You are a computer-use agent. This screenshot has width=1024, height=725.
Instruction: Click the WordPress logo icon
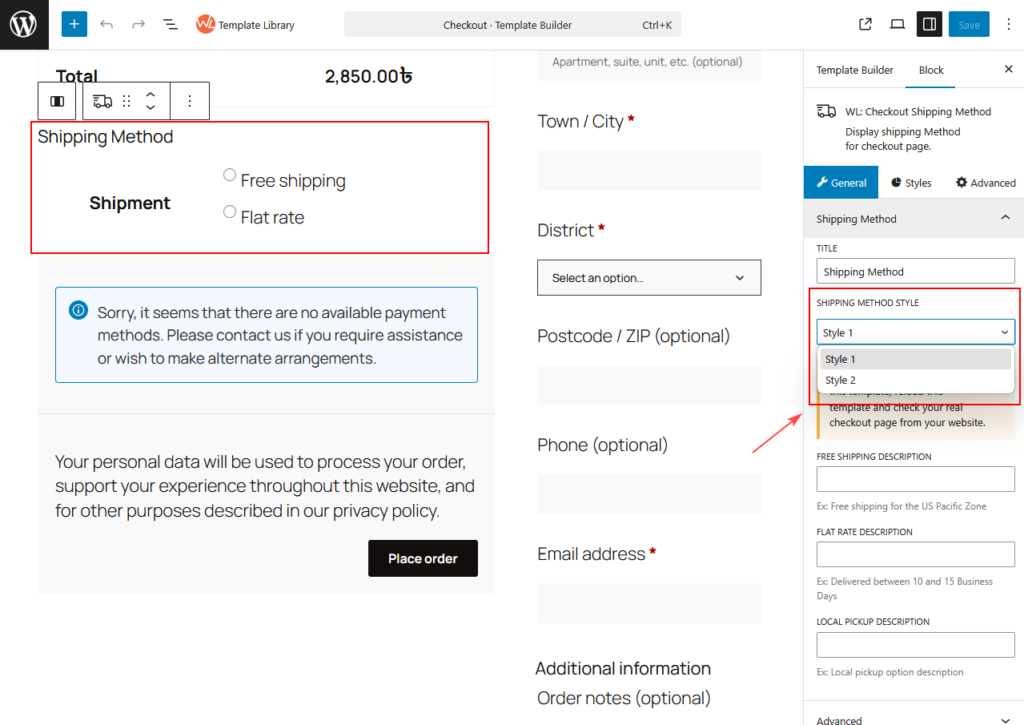[x=24, y=24]
